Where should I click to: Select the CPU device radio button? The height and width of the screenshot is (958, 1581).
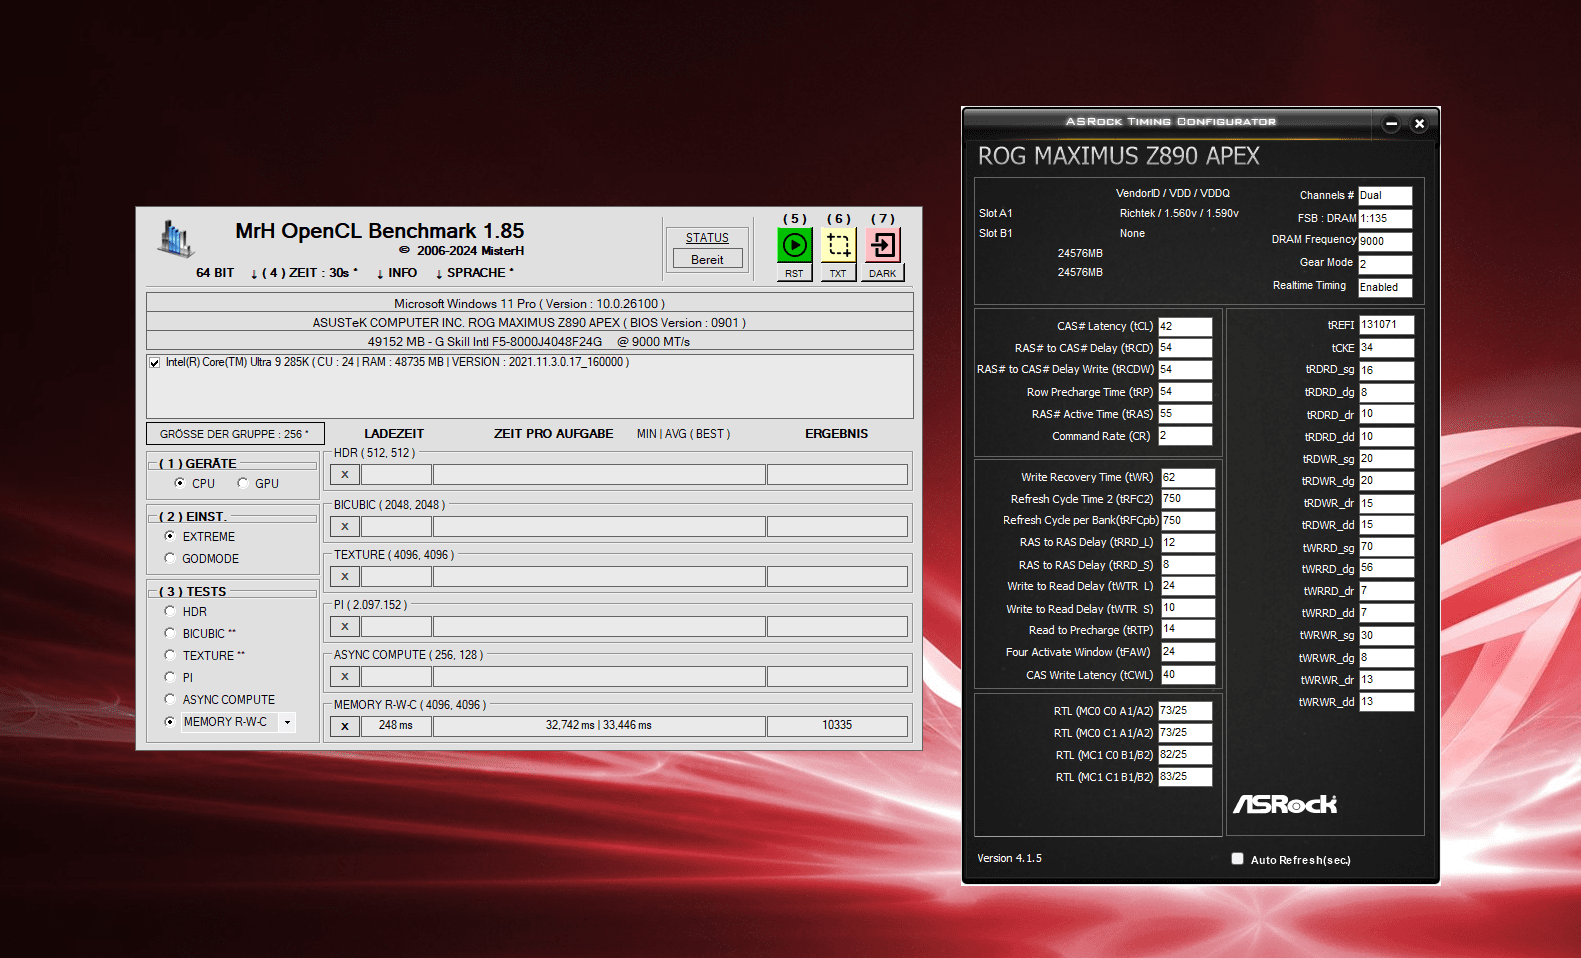[180, 483]
